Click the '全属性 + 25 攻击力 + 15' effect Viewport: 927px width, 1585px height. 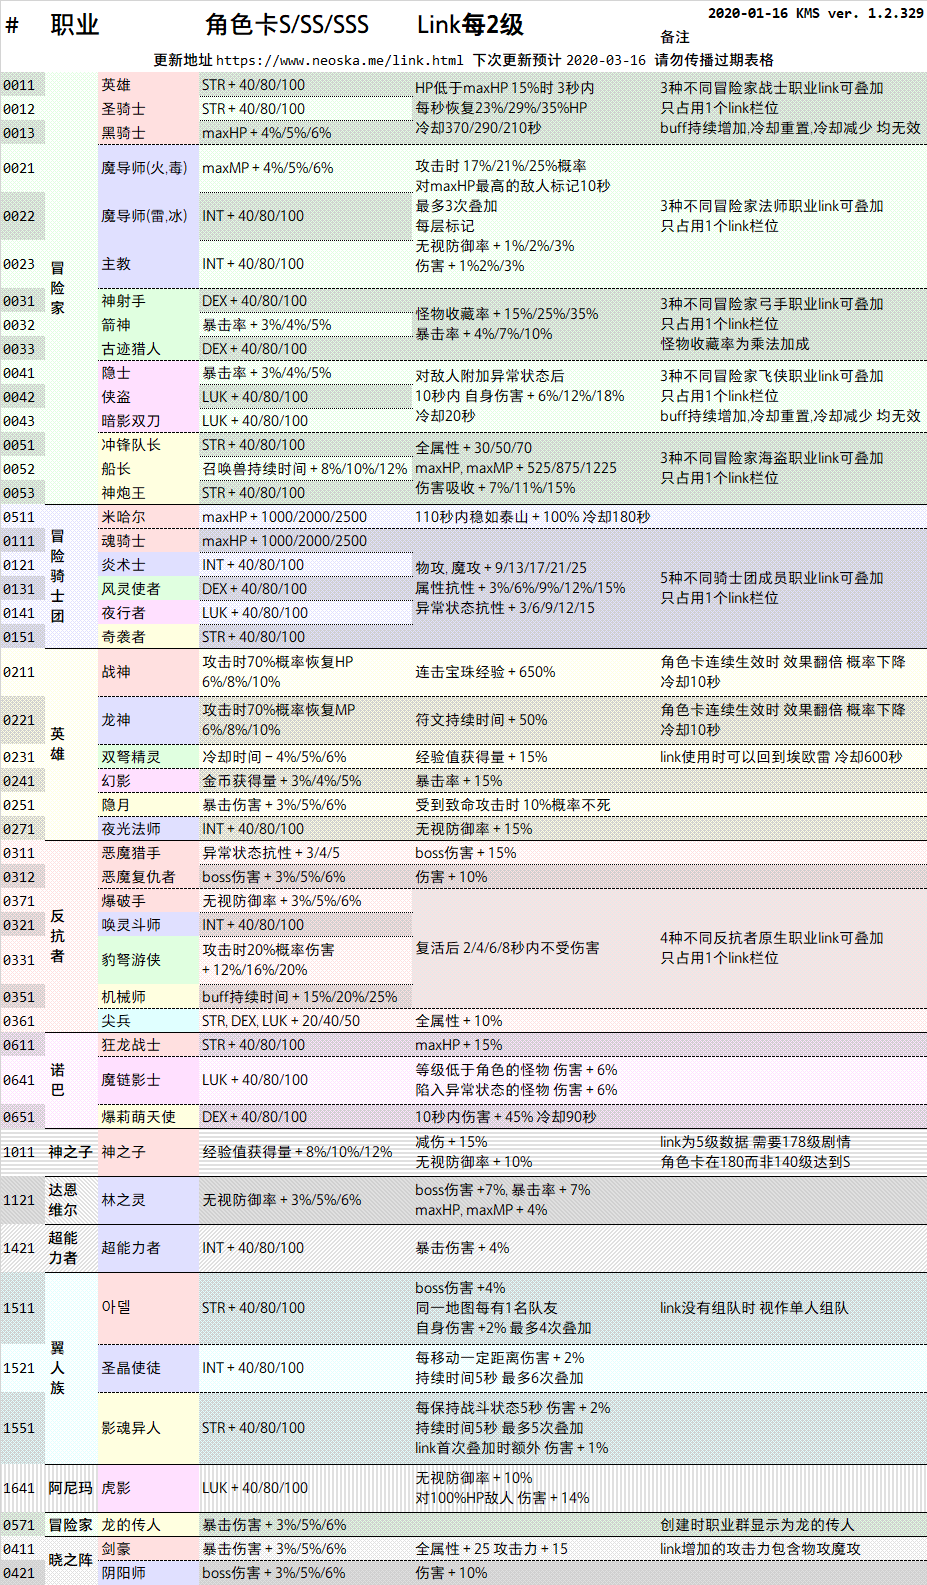491,1549
